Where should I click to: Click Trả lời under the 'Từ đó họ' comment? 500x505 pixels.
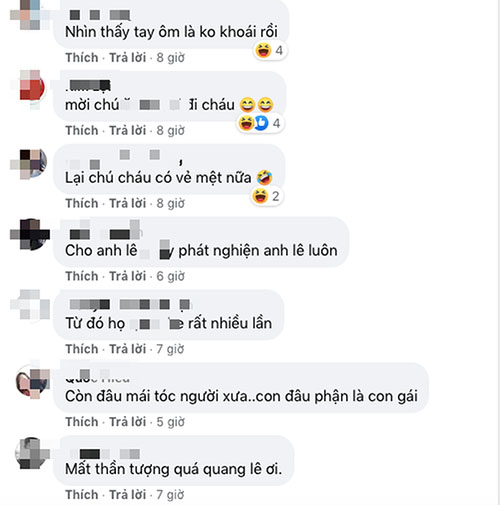click(128, 349)
